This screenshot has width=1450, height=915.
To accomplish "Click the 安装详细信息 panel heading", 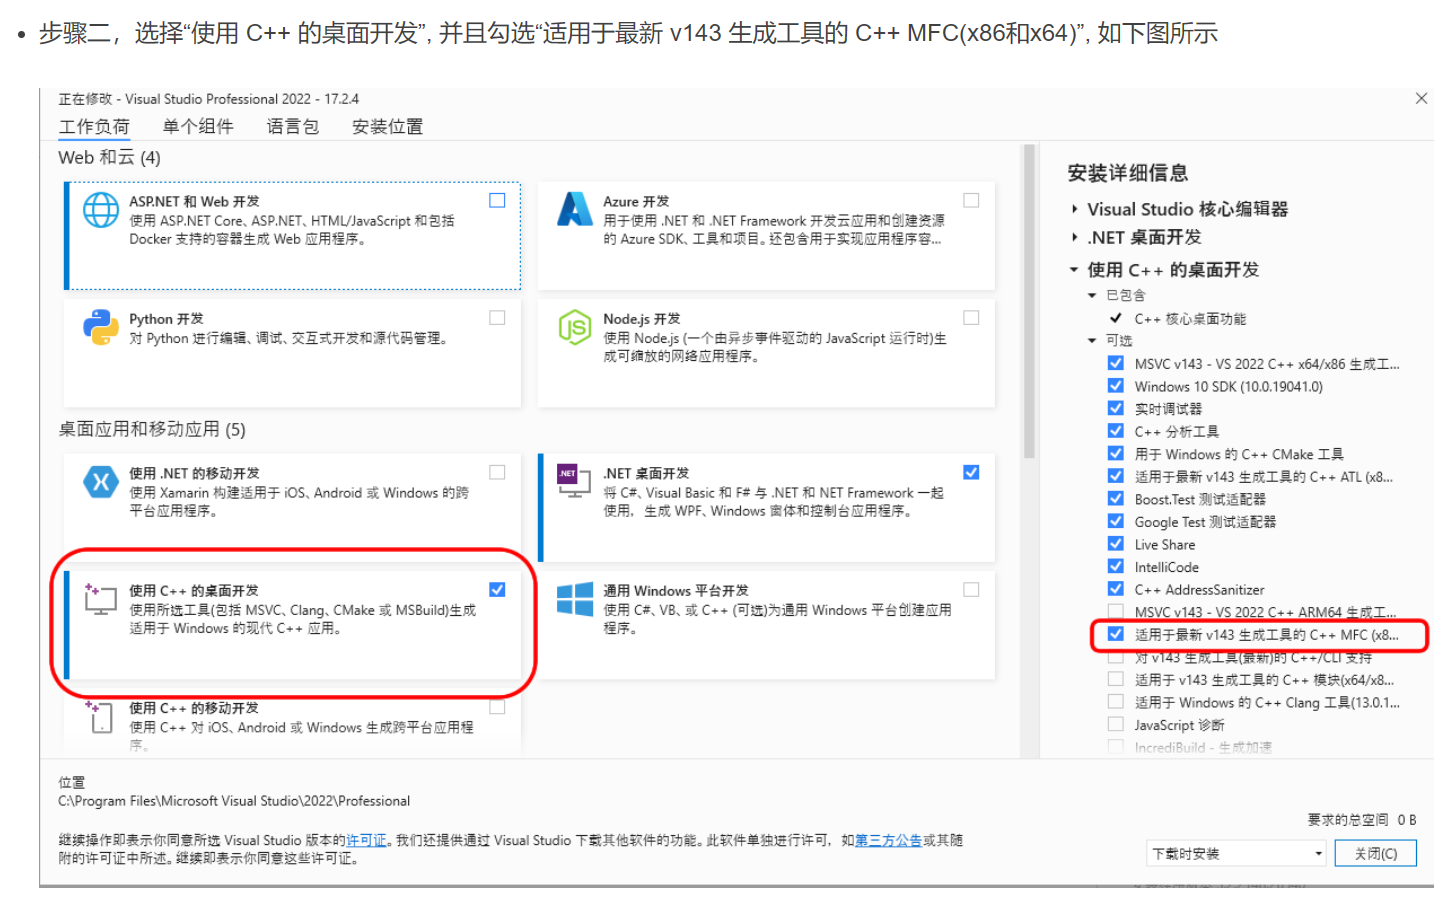I will click(x=1128, y=173).
